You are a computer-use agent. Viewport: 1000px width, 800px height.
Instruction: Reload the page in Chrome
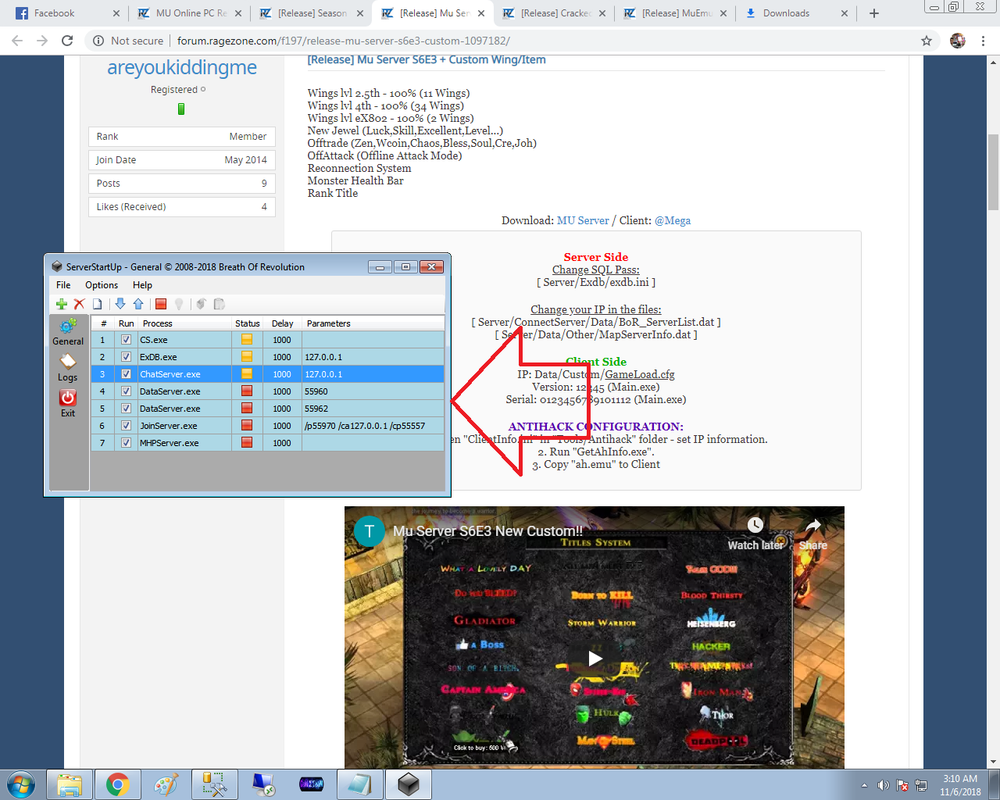pyautogui.click(x=67, y=41)
